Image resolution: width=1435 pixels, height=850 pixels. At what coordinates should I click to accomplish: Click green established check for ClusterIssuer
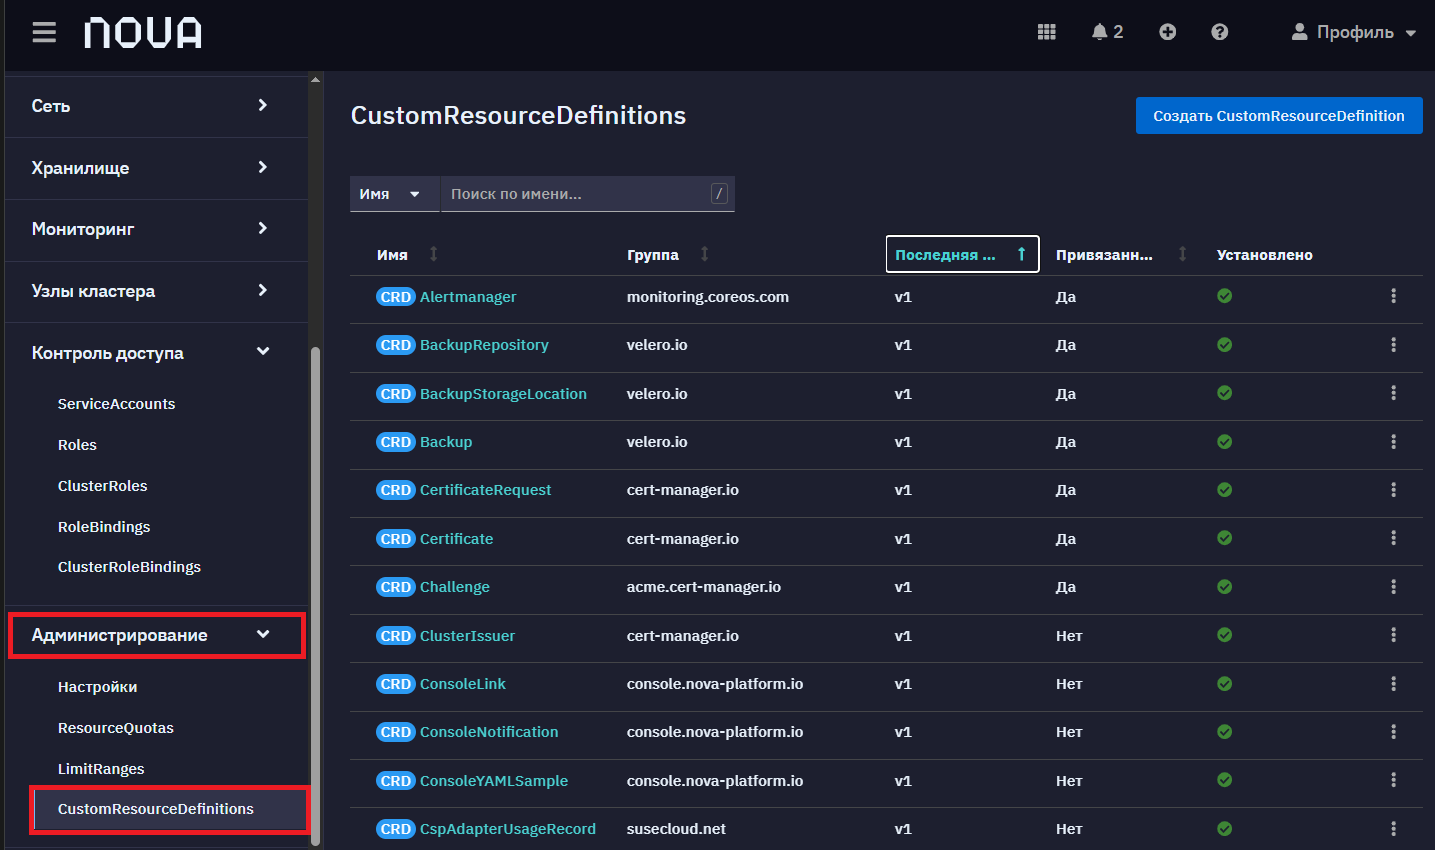tap(1224, 635)
